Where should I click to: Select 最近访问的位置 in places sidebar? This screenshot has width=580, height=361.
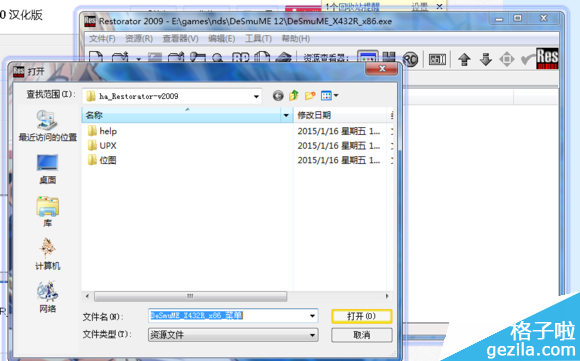point(48,126)
